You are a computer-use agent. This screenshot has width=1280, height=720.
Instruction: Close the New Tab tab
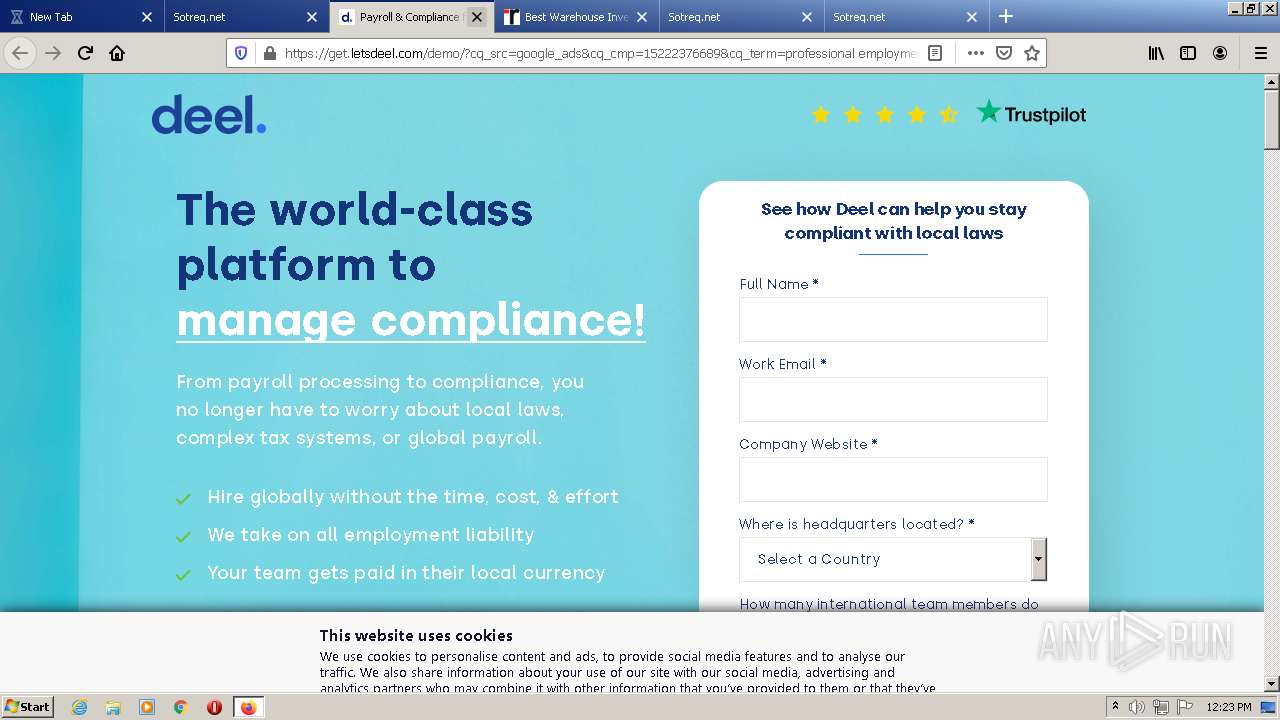(x=147, y=17)
